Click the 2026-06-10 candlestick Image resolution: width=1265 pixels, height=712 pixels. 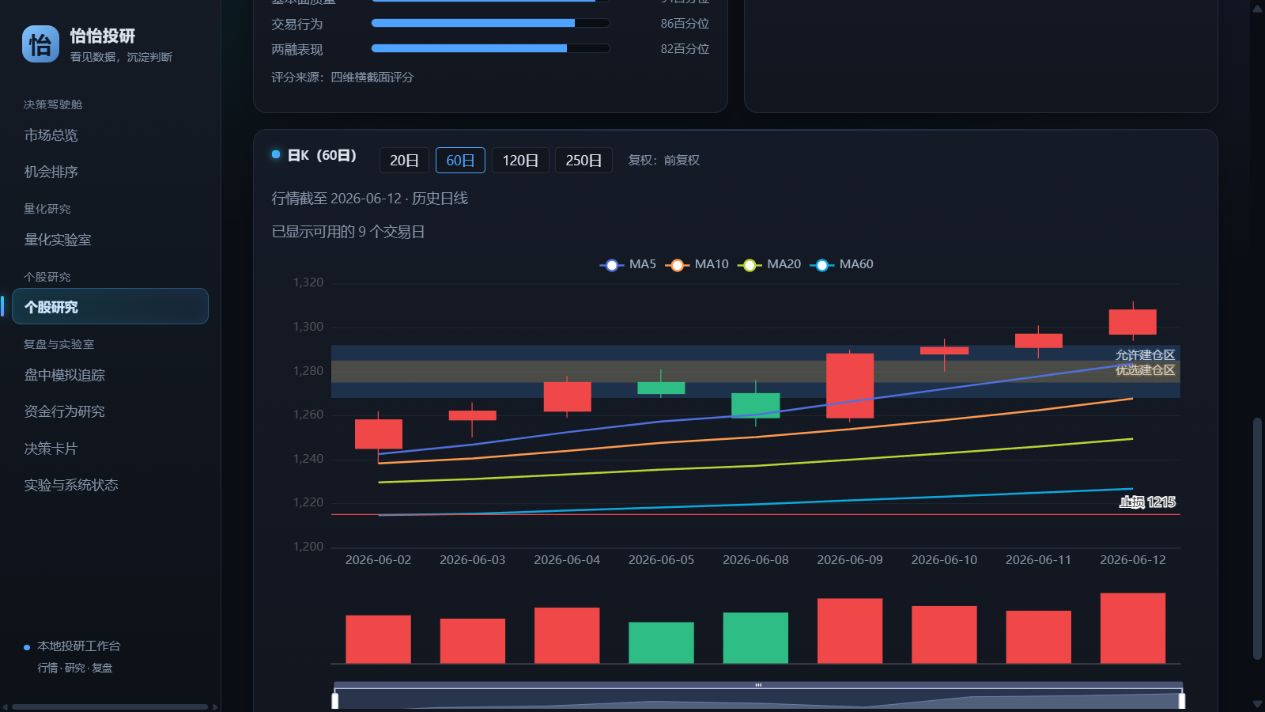click(944, 351)
